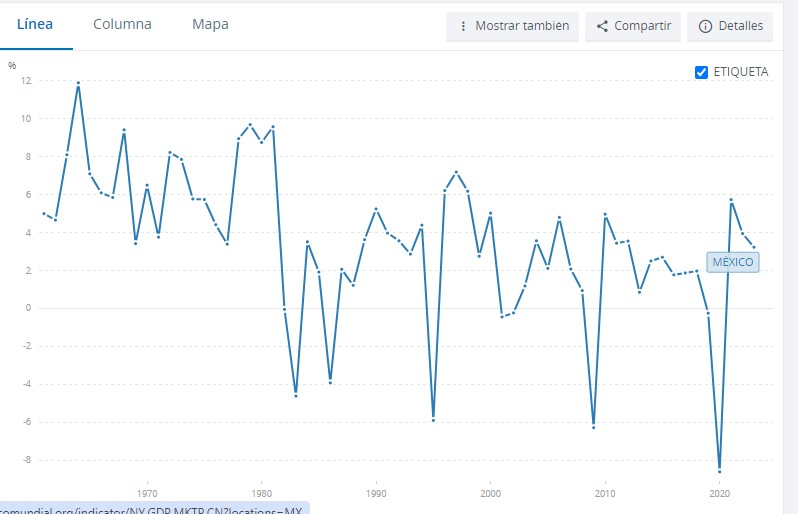Click the last data point beside MÉXICO label
This screenshot has width=798, height=514.
[754, 247]
